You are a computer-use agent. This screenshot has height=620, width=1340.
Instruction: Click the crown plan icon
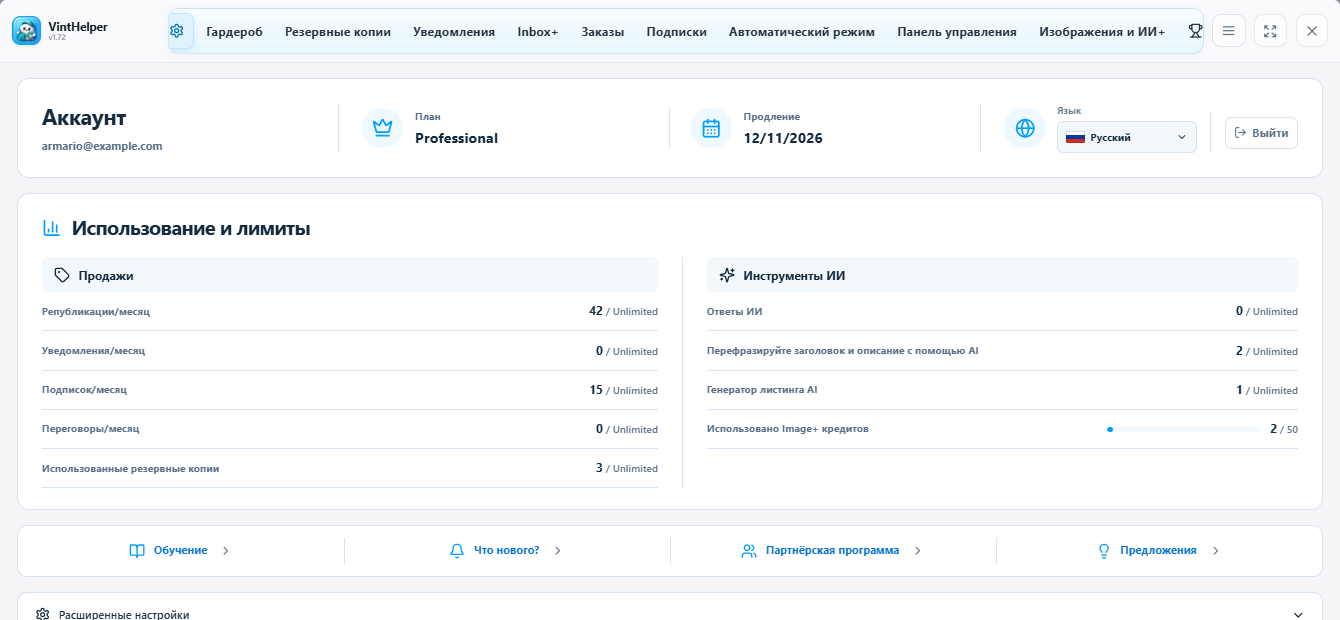382,128
